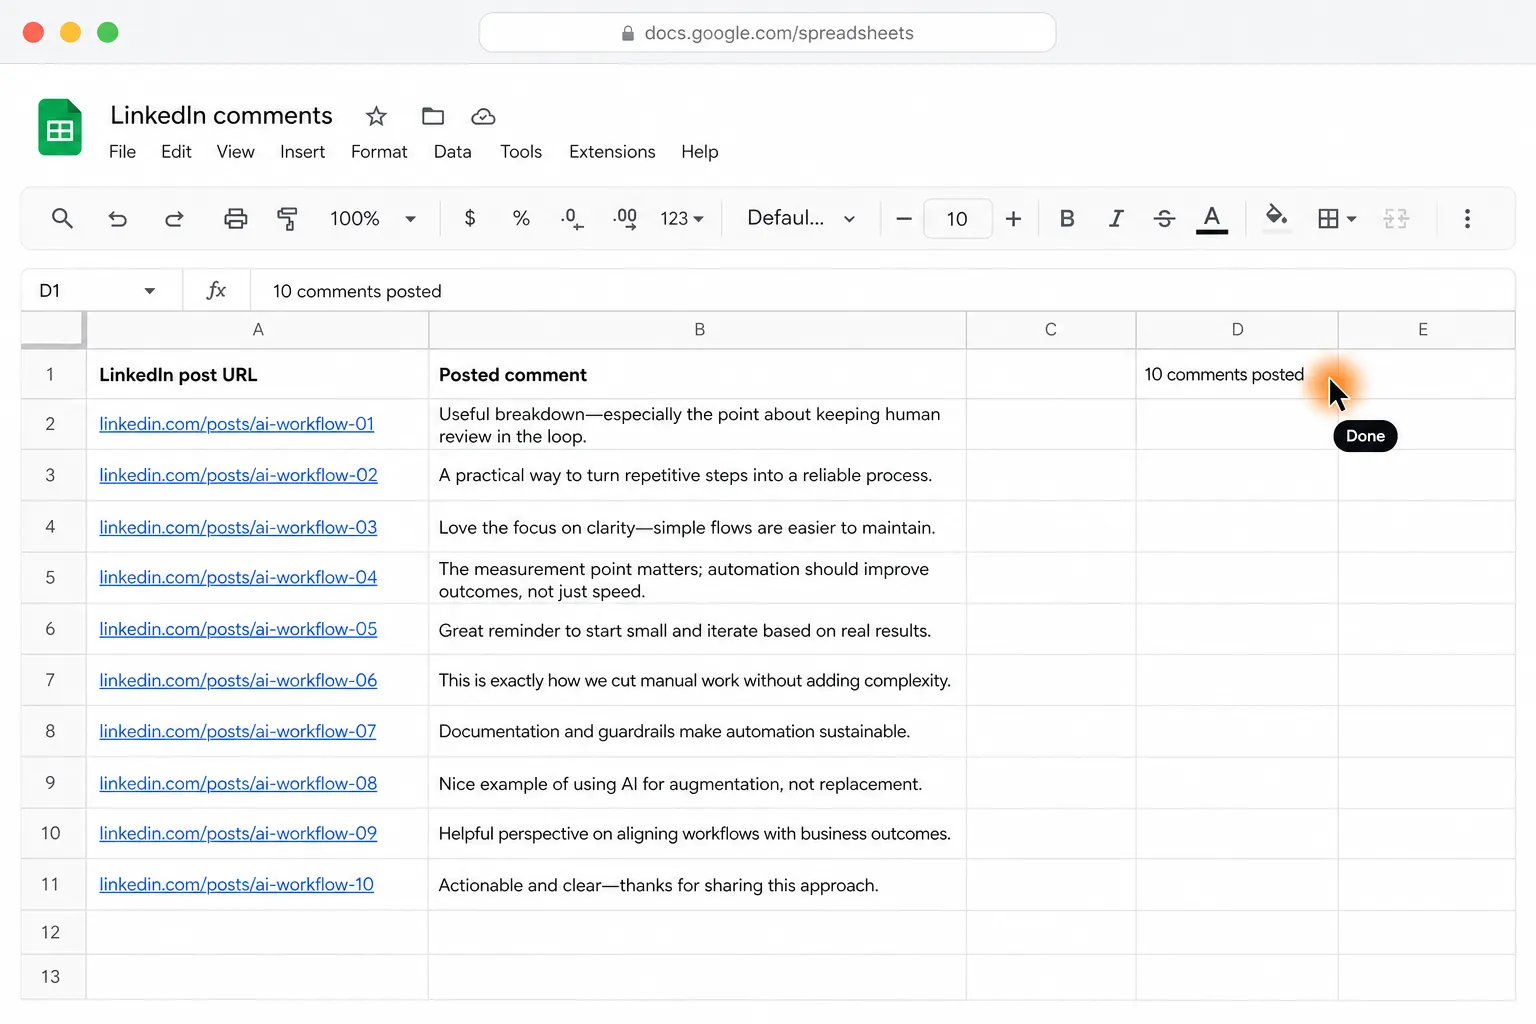The image size is (1536, 1024).
Task: Redo the last undone action
Action: point(174,218)
